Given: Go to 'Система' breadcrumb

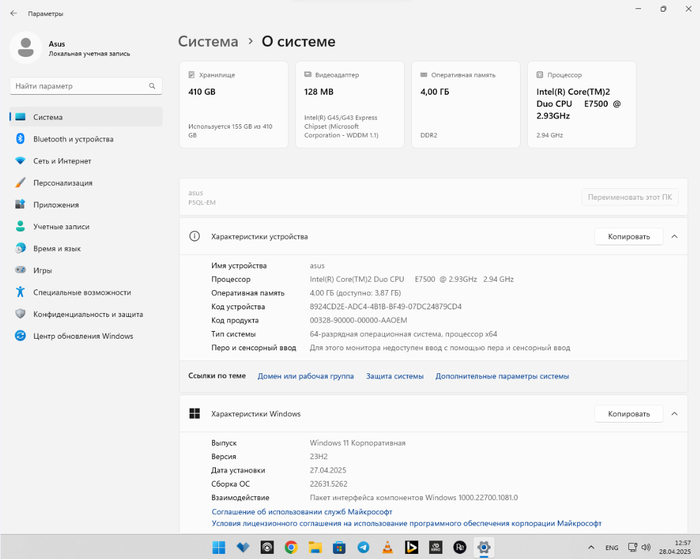Looking at the screenshot, I should click(x=208, y=42).
